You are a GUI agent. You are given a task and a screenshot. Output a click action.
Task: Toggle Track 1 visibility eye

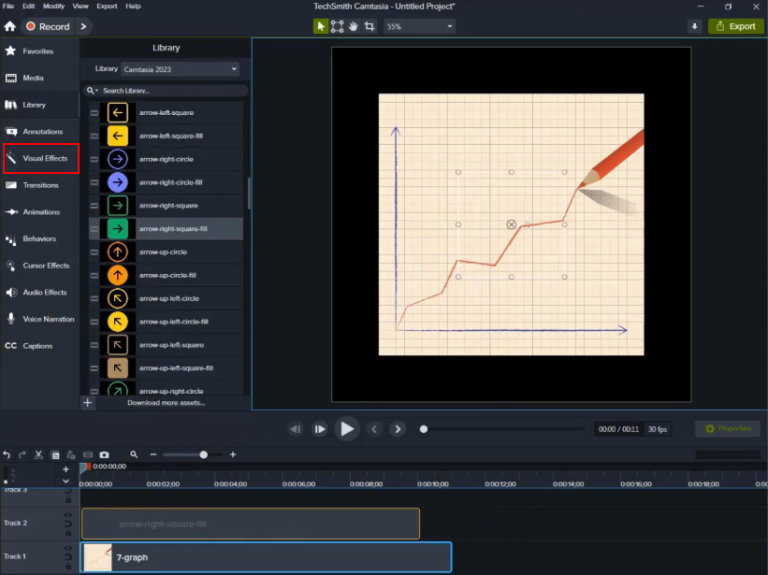pos(68,548)
